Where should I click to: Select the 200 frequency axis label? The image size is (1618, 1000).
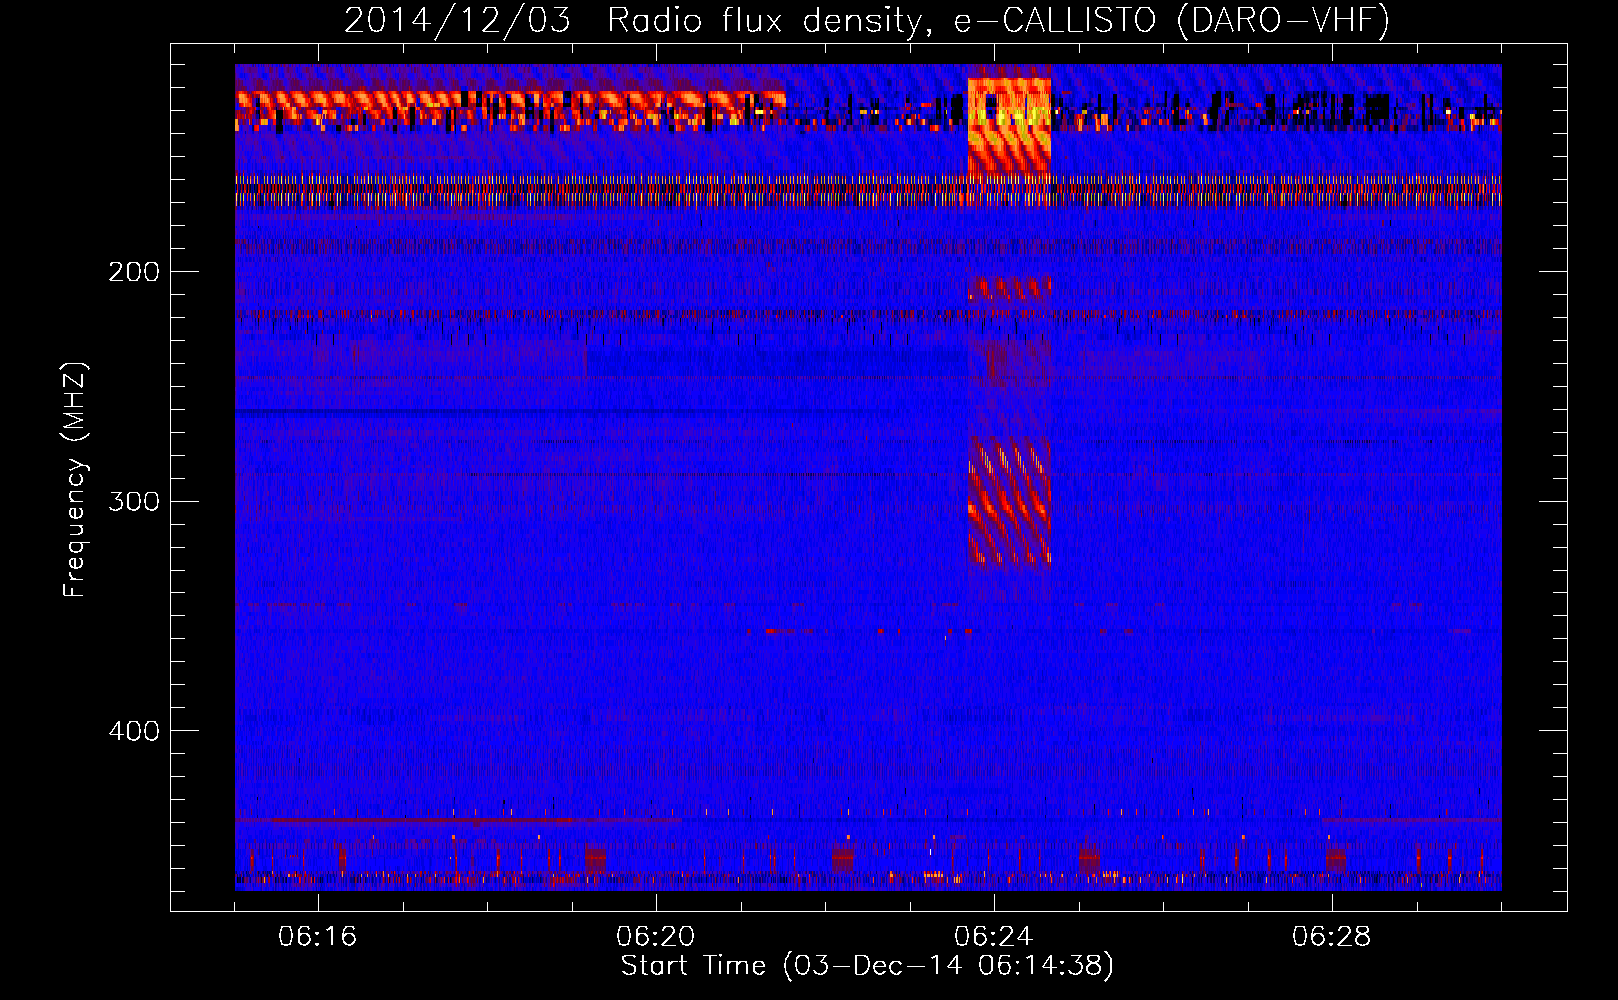pos(134,272)
